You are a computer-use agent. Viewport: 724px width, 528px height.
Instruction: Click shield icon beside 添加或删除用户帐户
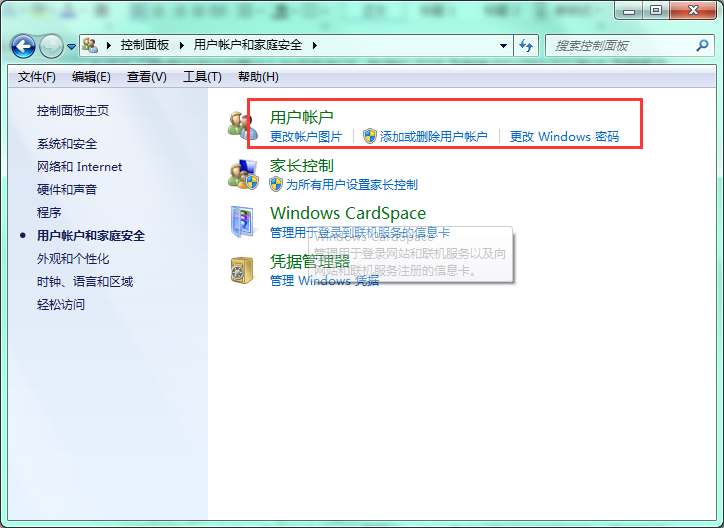370,136
